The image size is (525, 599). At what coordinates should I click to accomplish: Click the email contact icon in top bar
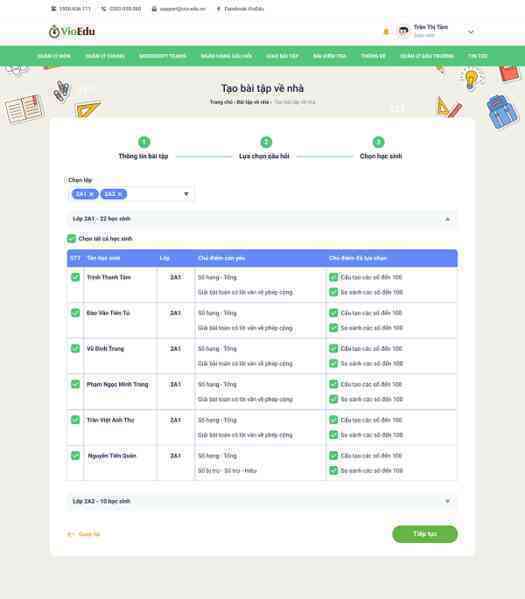154,9
